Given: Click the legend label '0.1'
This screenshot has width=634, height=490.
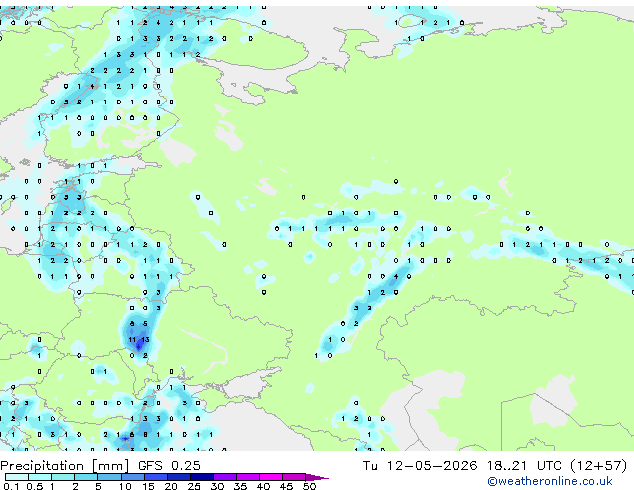Looking at the screenshot, I should click(11, 486).
